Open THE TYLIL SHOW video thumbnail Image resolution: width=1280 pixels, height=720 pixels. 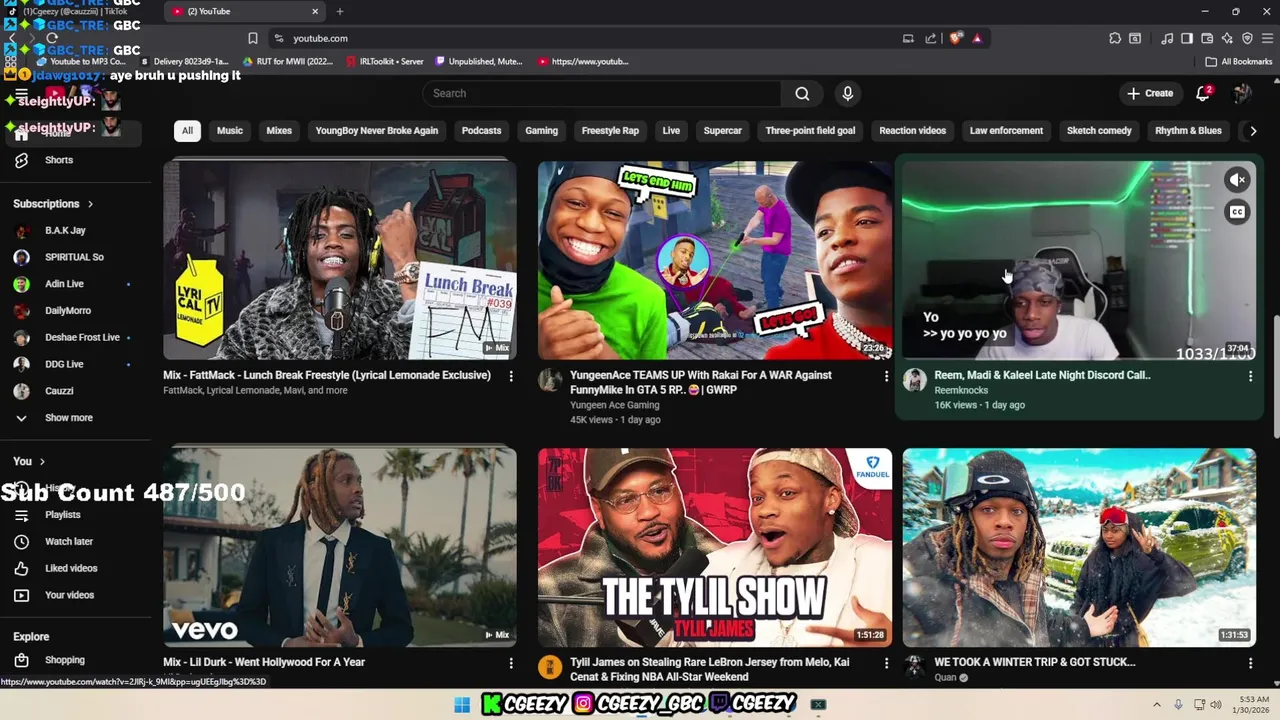pyautogui.click(x=715, y=547)
